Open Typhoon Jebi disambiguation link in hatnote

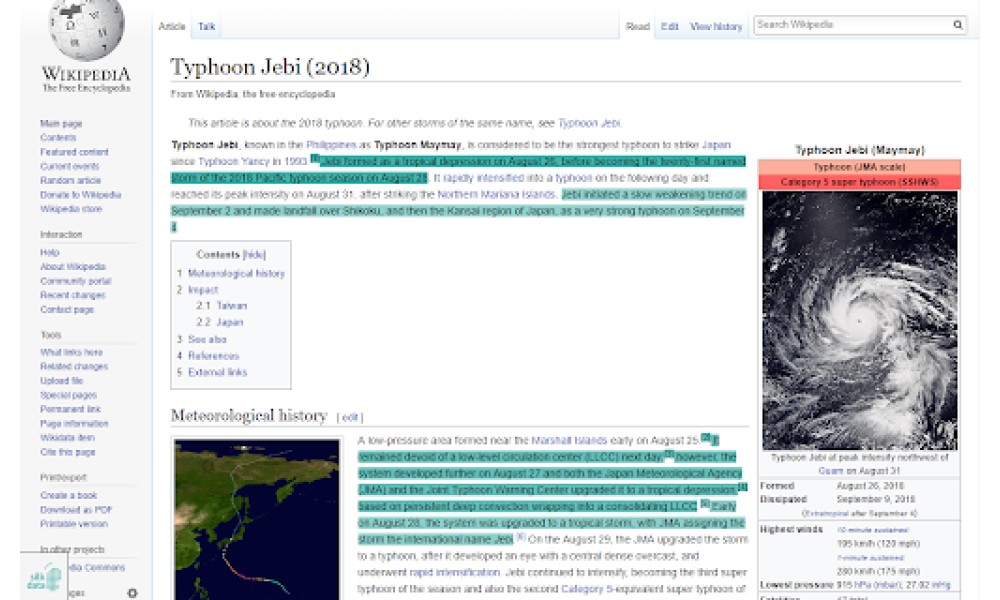point(589,123)
